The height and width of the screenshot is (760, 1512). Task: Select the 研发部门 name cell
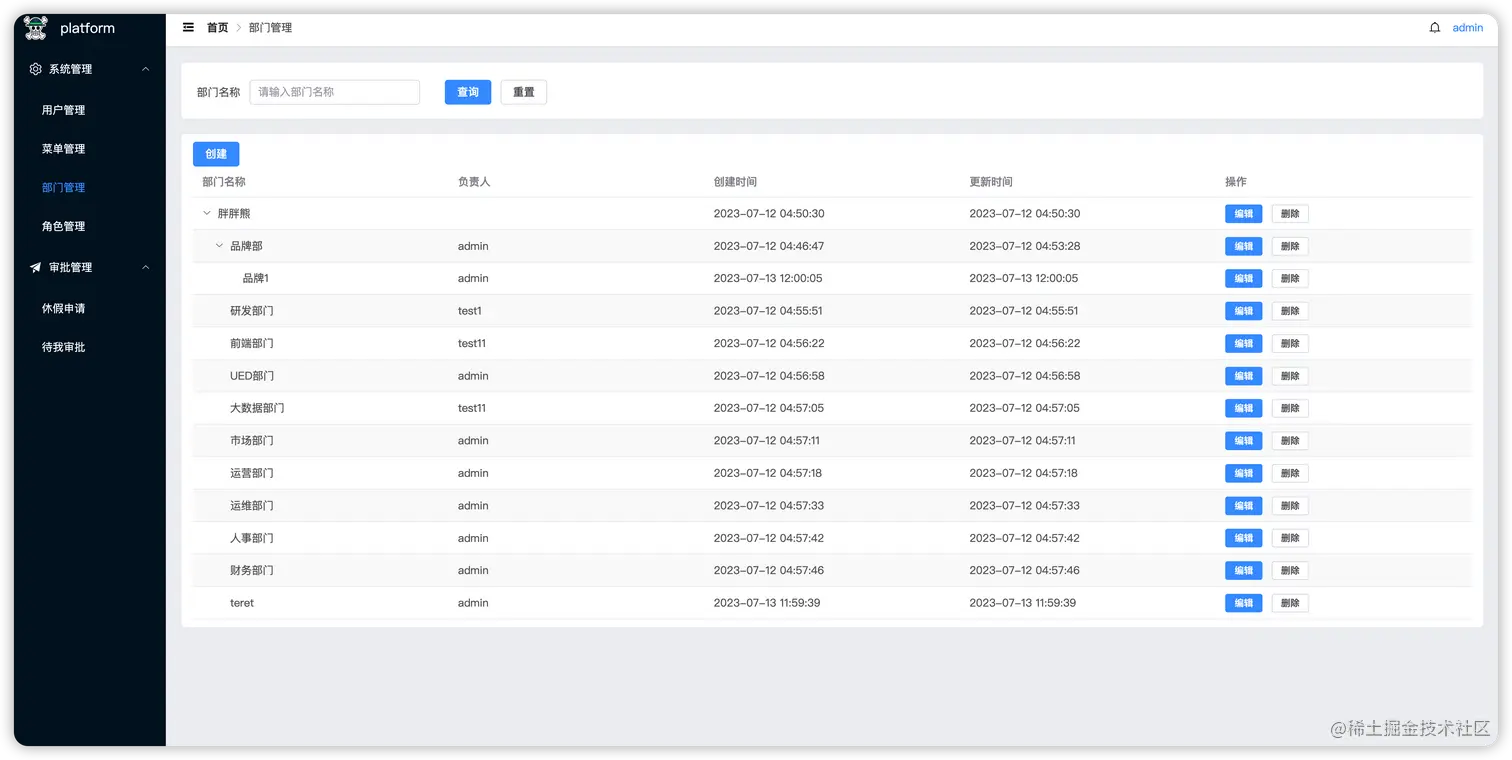252,311
